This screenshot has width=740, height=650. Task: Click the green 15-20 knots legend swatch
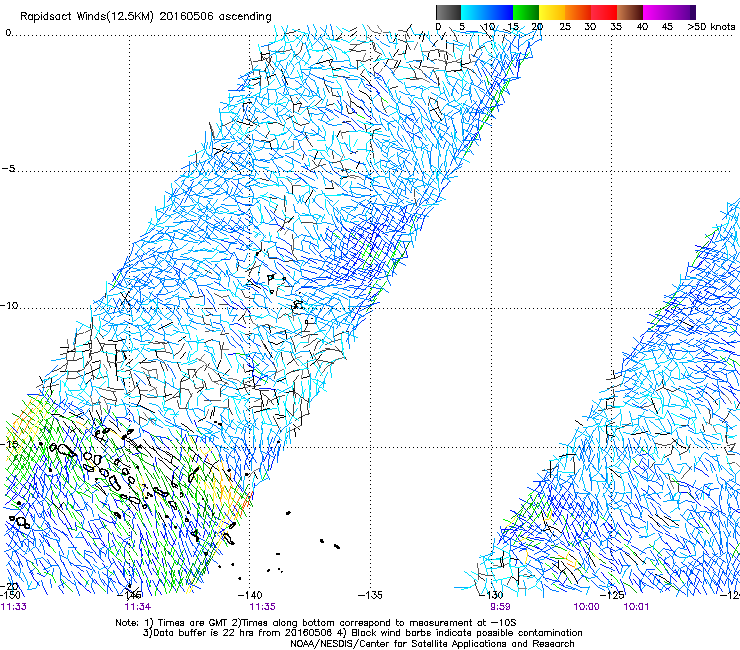point(526,12)
